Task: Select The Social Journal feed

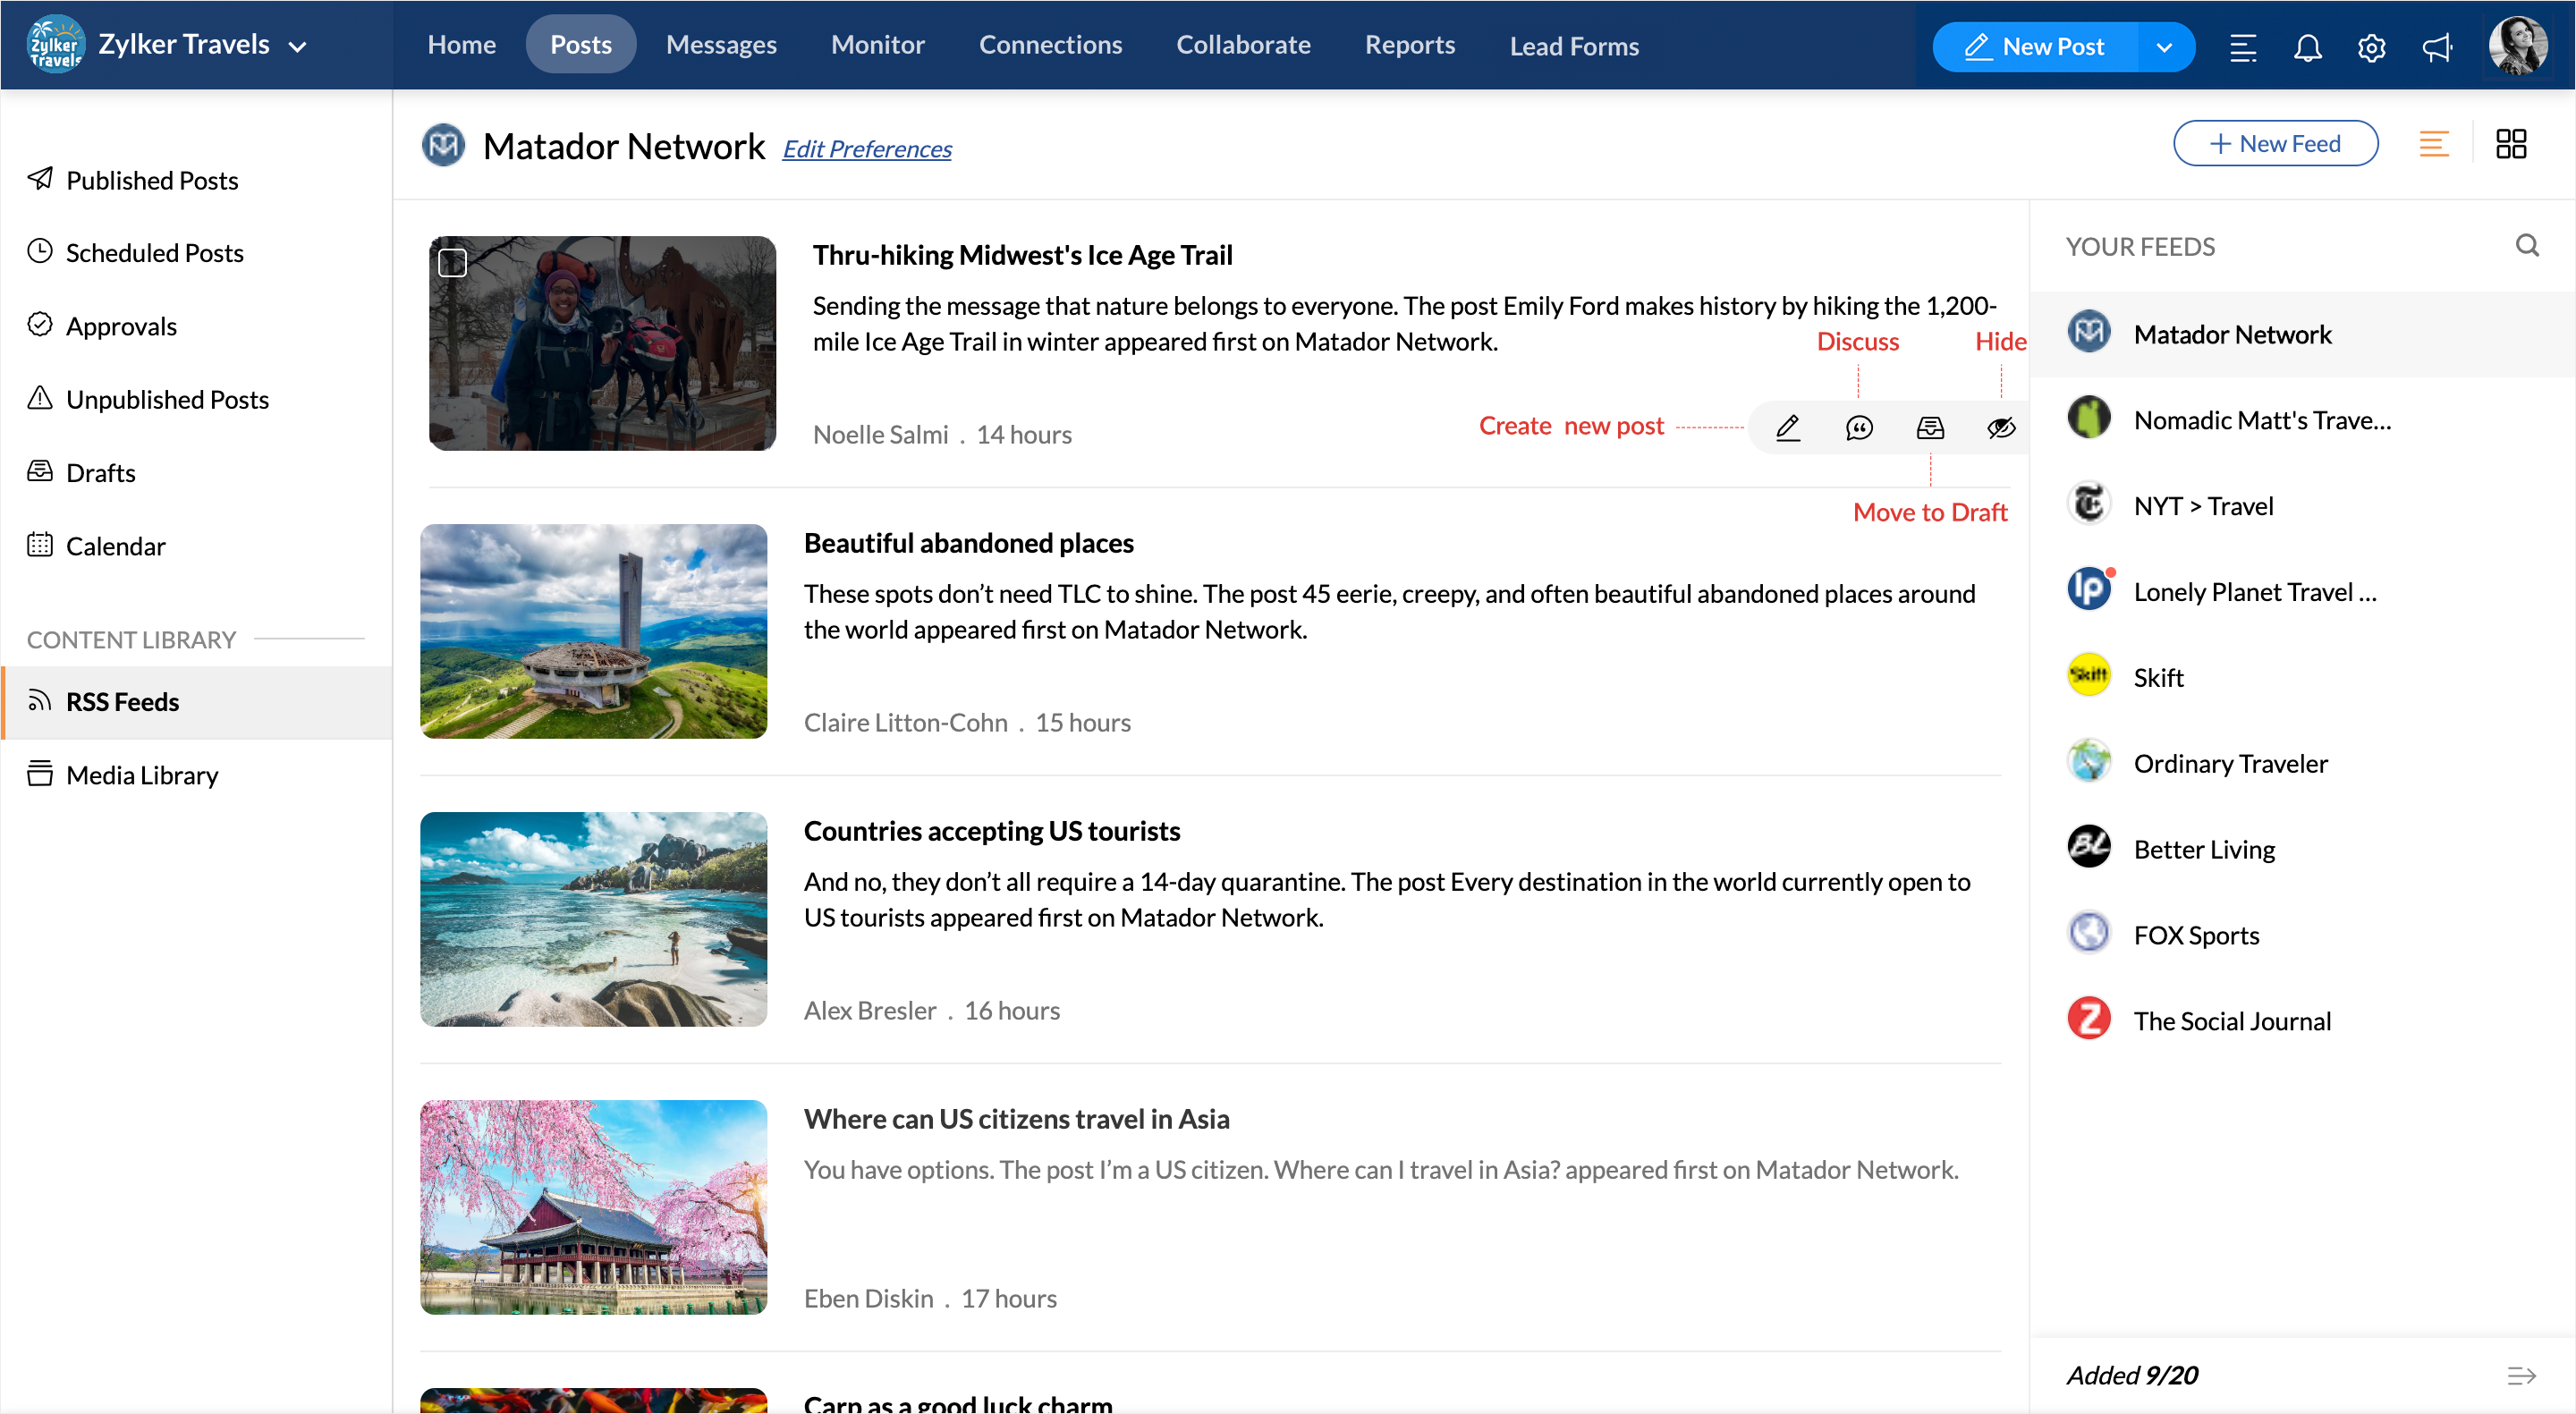Action: (x=2303, y=1022)
